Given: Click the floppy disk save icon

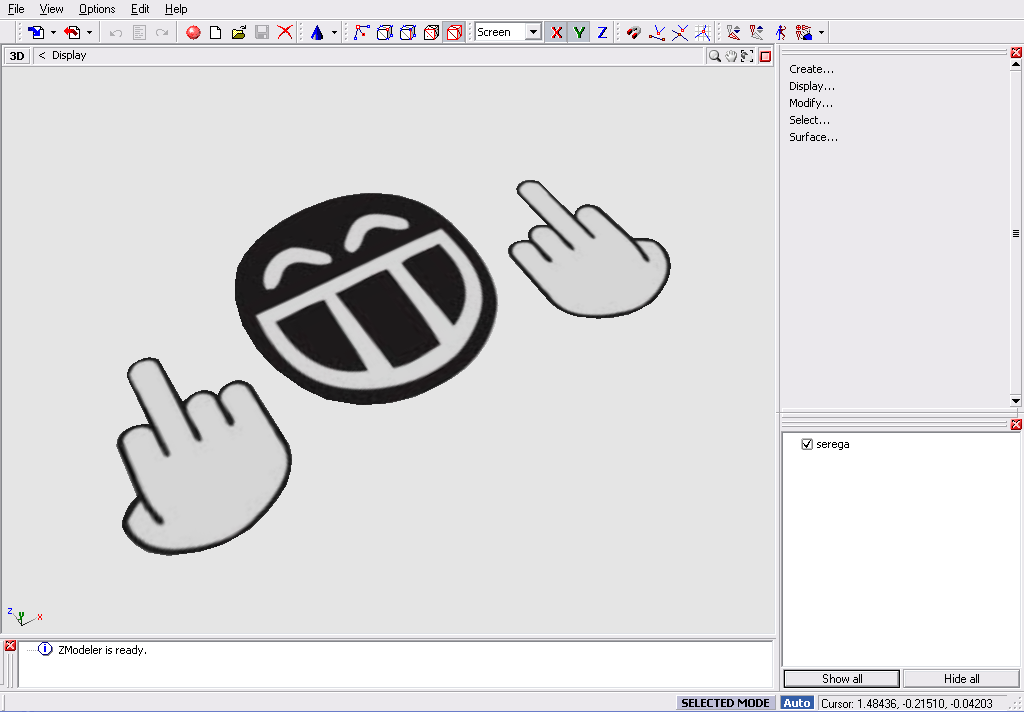Looking at the screenshot, I should click(x=262, y=32).
